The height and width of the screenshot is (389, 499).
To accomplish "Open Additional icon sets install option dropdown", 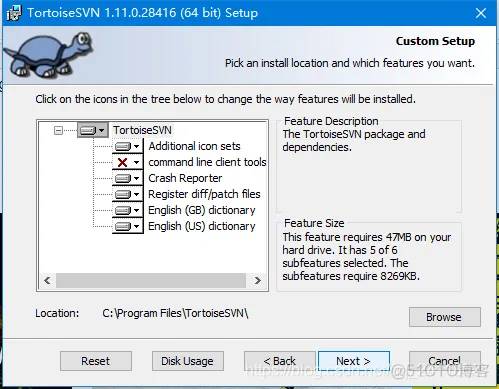I will (x=128, y=146).
